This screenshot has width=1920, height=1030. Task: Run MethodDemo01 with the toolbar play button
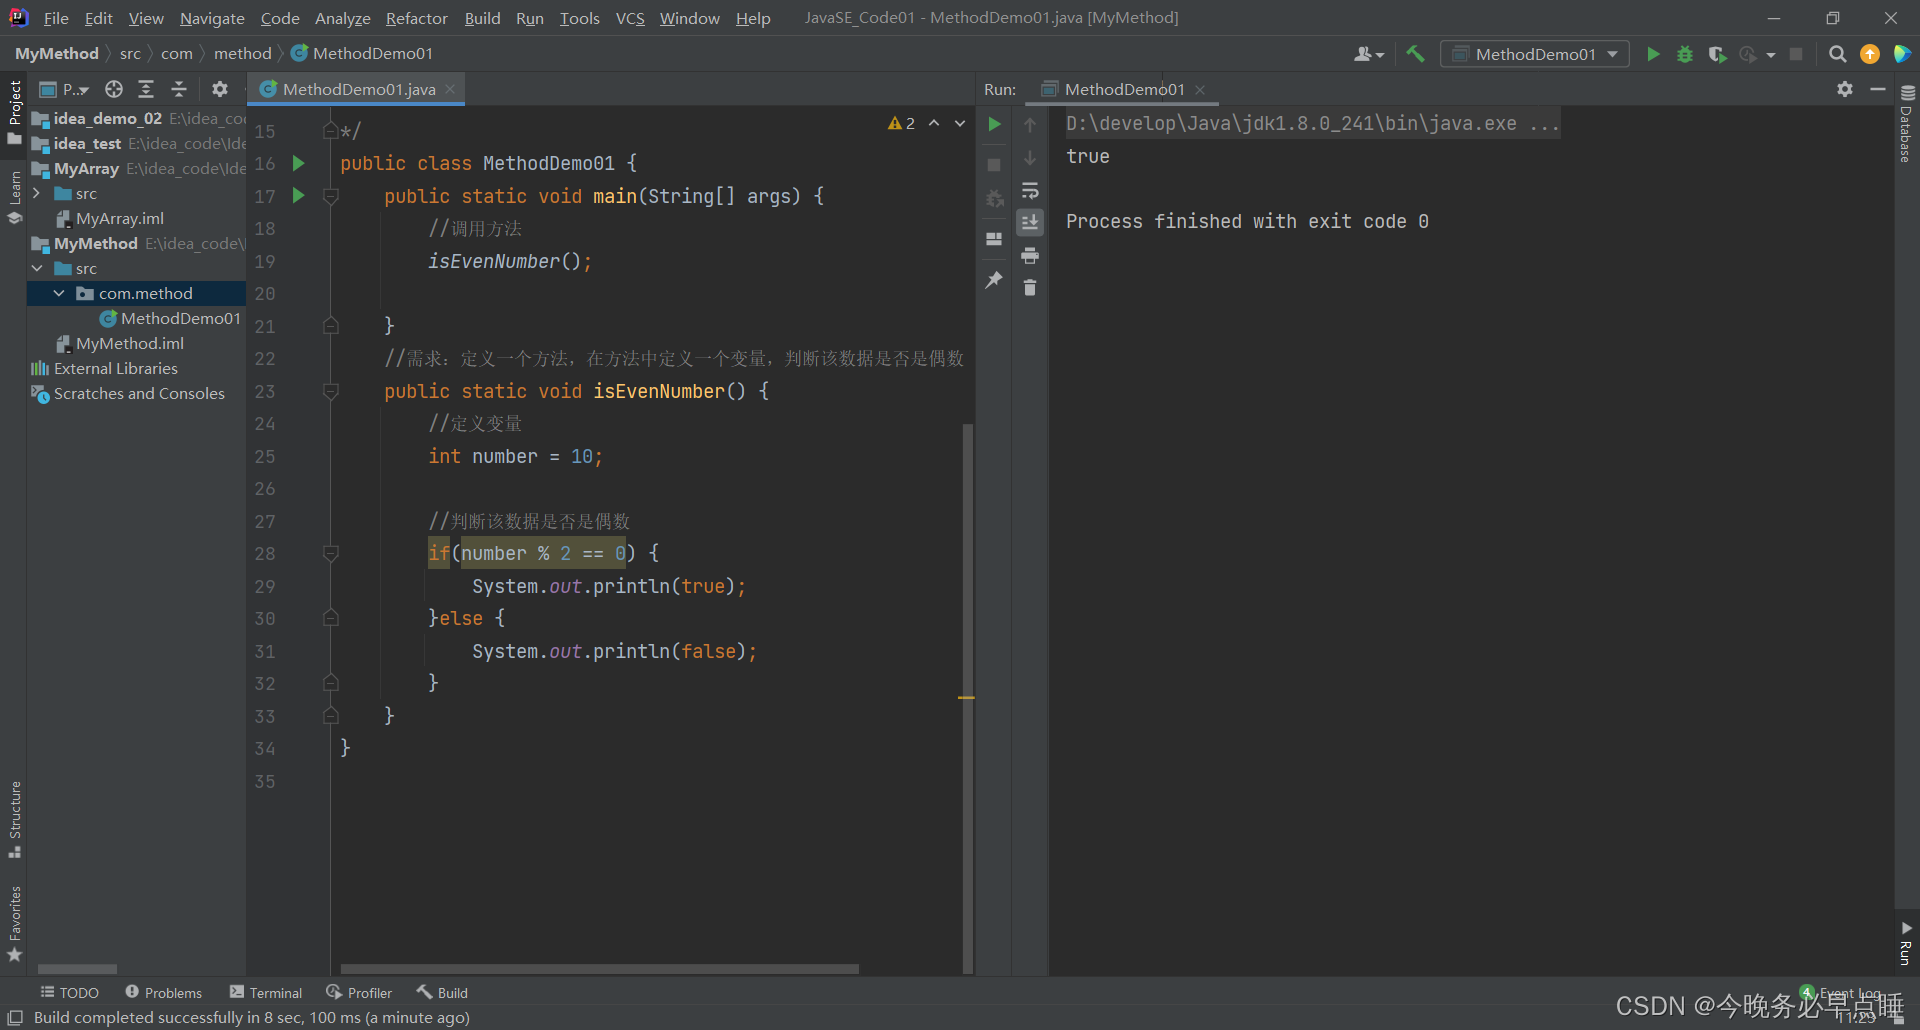(1653, 54)
